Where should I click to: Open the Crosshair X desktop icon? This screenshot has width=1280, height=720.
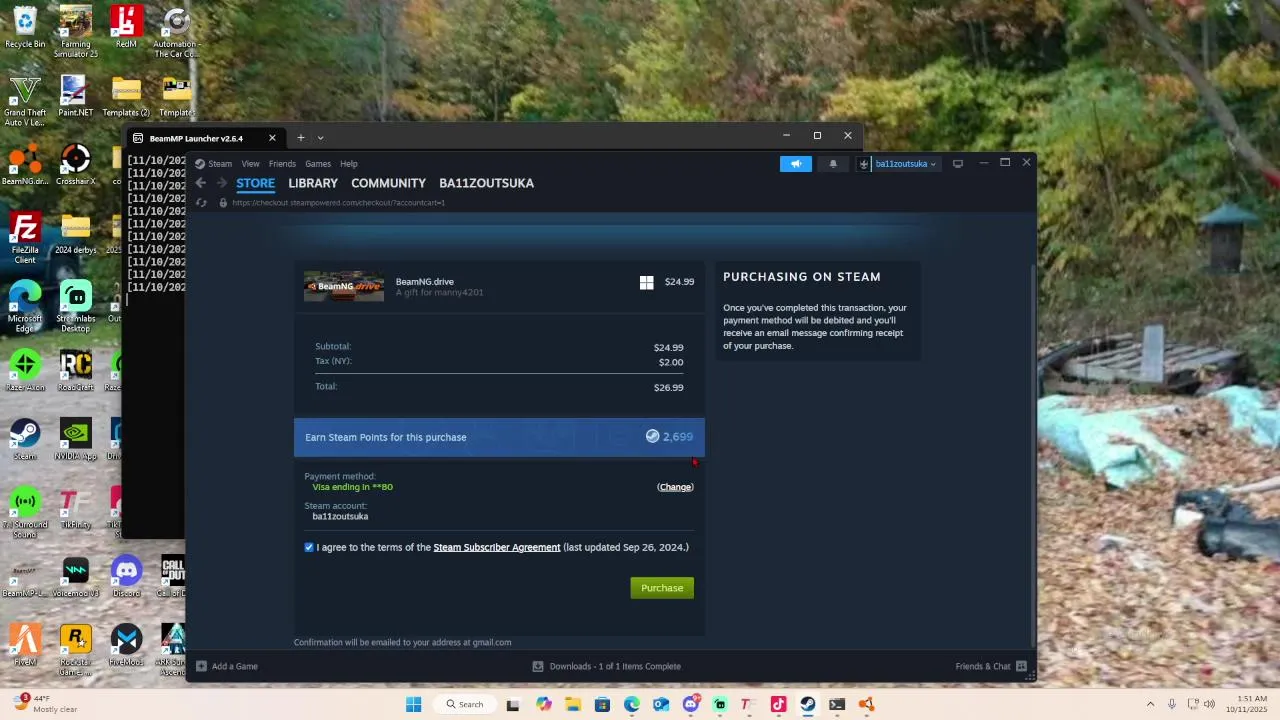click(x=75, y=165)
